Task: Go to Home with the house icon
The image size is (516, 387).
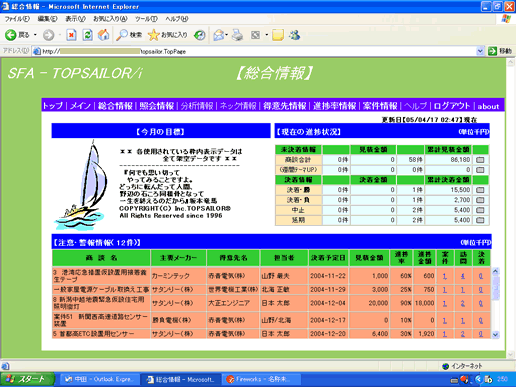Action: point(103,35)
